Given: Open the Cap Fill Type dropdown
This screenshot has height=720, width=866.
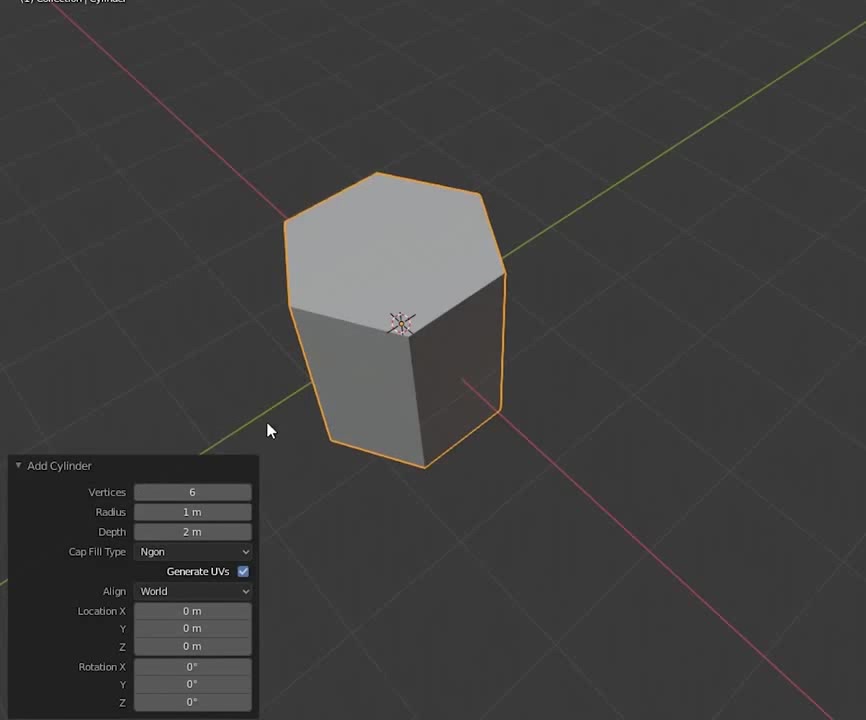Looking at the screenshot, I should [x=192, y=552].
